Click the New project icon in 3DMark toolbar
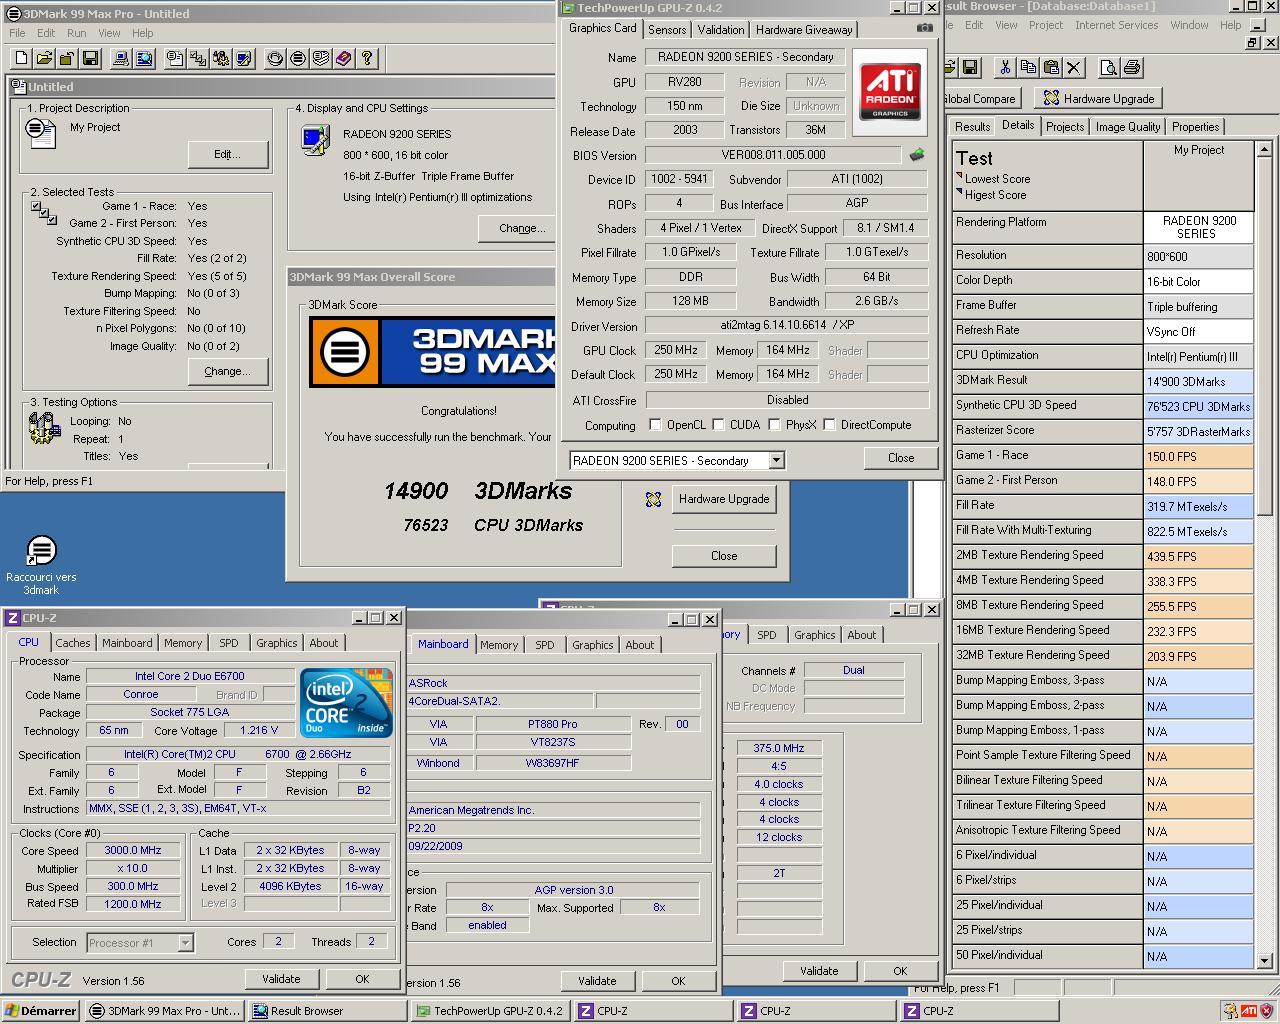This screenshot has width=1280, height=1024. (21, 58)
